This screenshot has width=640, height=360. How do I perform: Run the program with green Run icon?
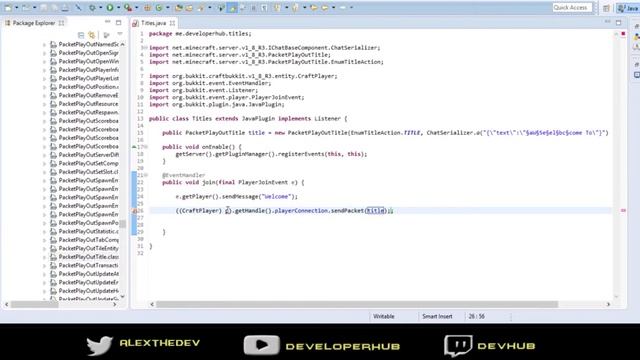click(110, 8)
